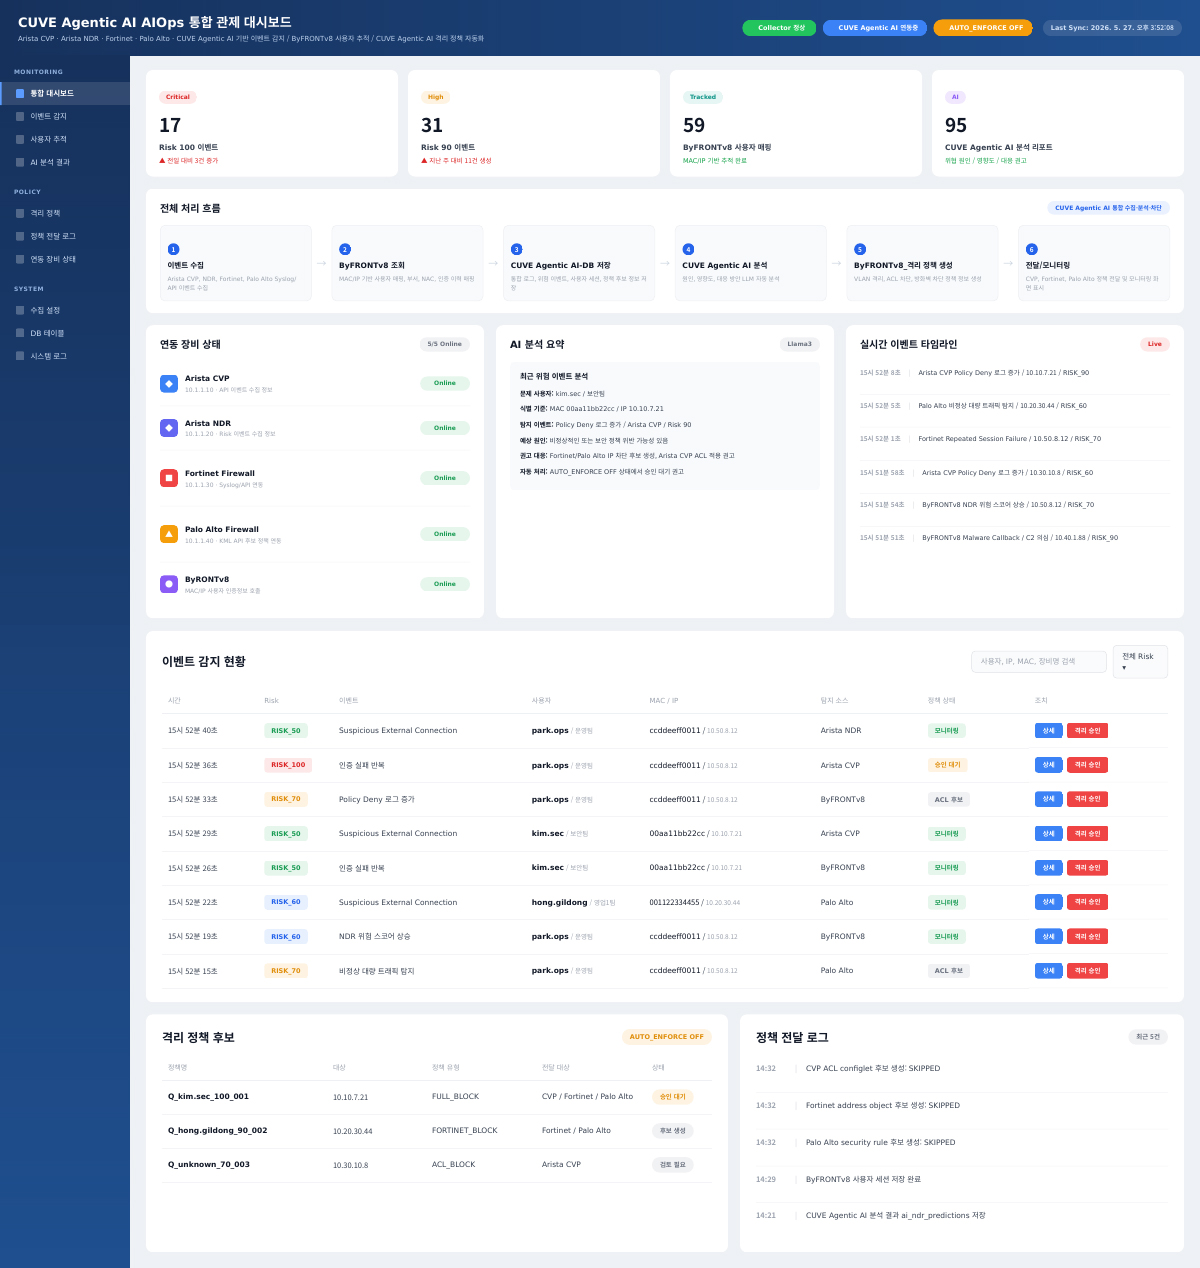Click the Arista NDR device icon
Screen dimensions: 1200x1268
(x=169, y=428)
